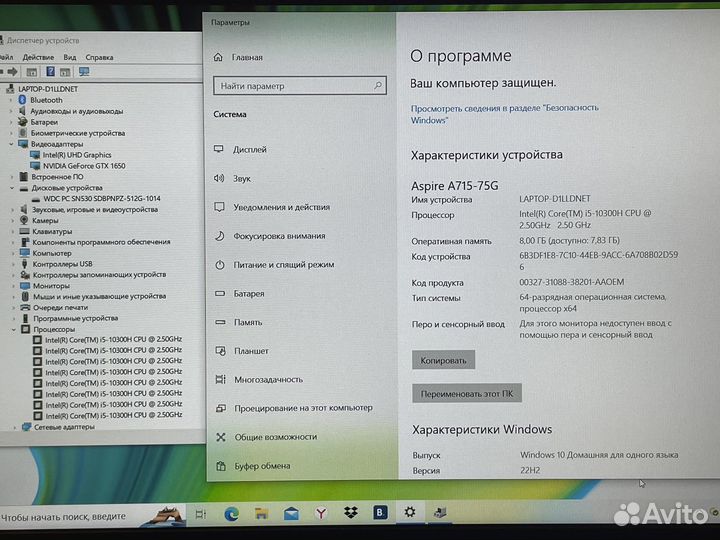Collapse Дисковые устройства node

[12, 188]
